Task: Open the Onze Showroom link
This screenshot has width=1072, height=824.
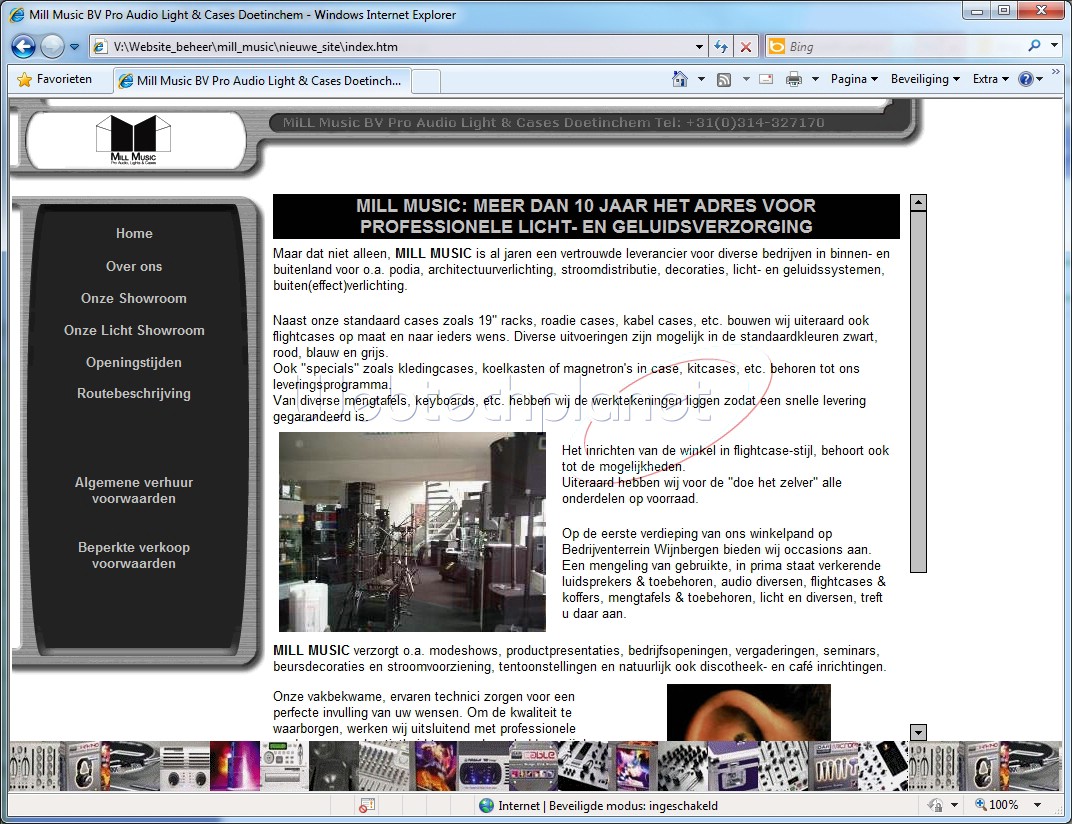Action: tap(134, 298)
